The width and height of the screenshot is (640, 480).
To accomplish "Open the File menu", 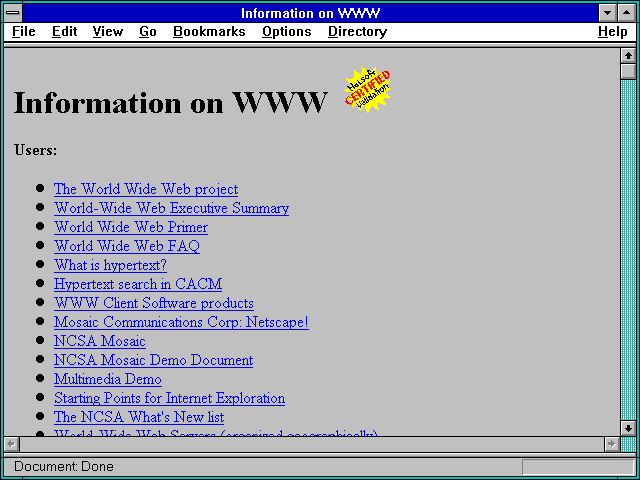I will (x=24, y=32).
